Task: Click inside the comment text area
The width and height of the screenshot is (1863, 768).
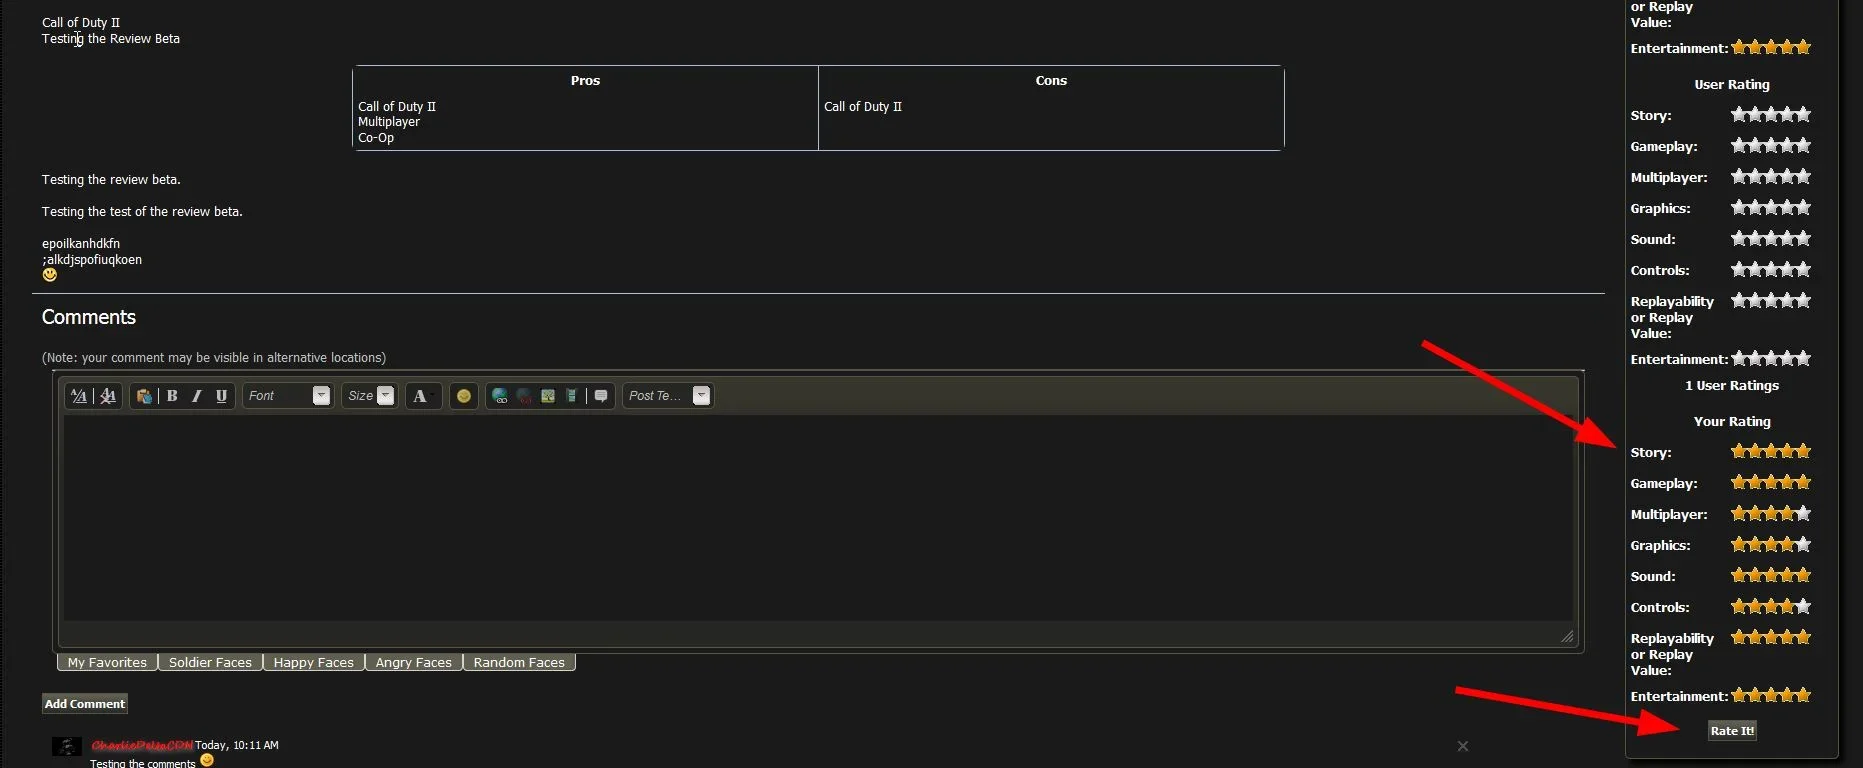Action: pos(818,518)
